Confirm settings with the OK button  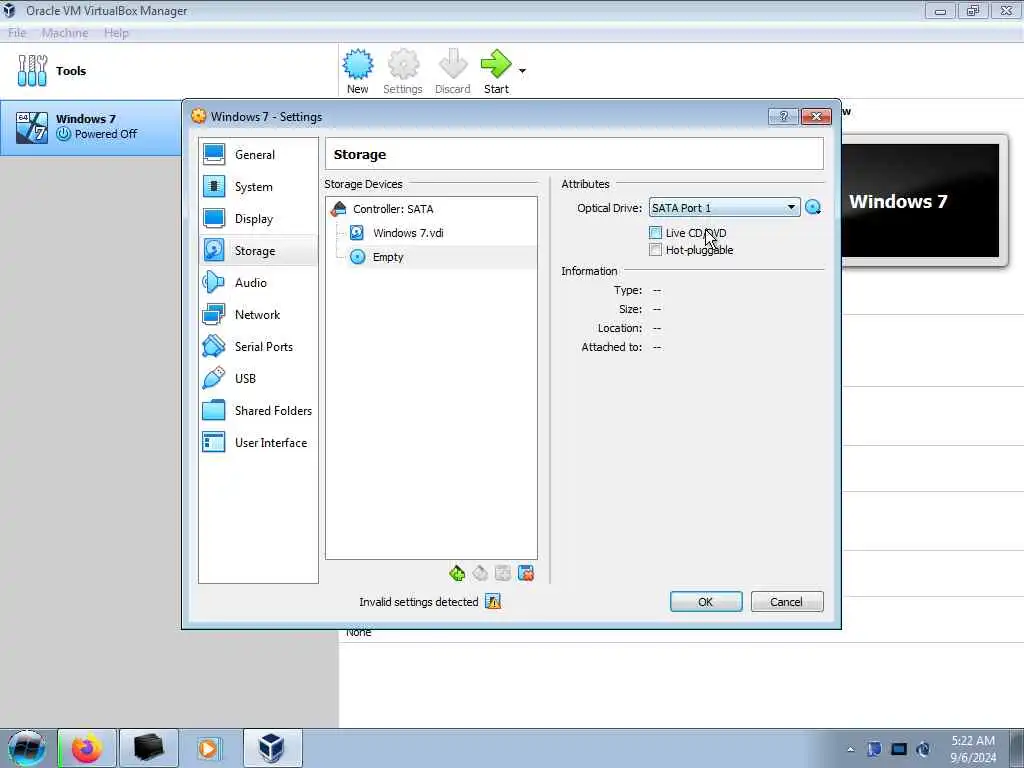(x=706, y=601)
